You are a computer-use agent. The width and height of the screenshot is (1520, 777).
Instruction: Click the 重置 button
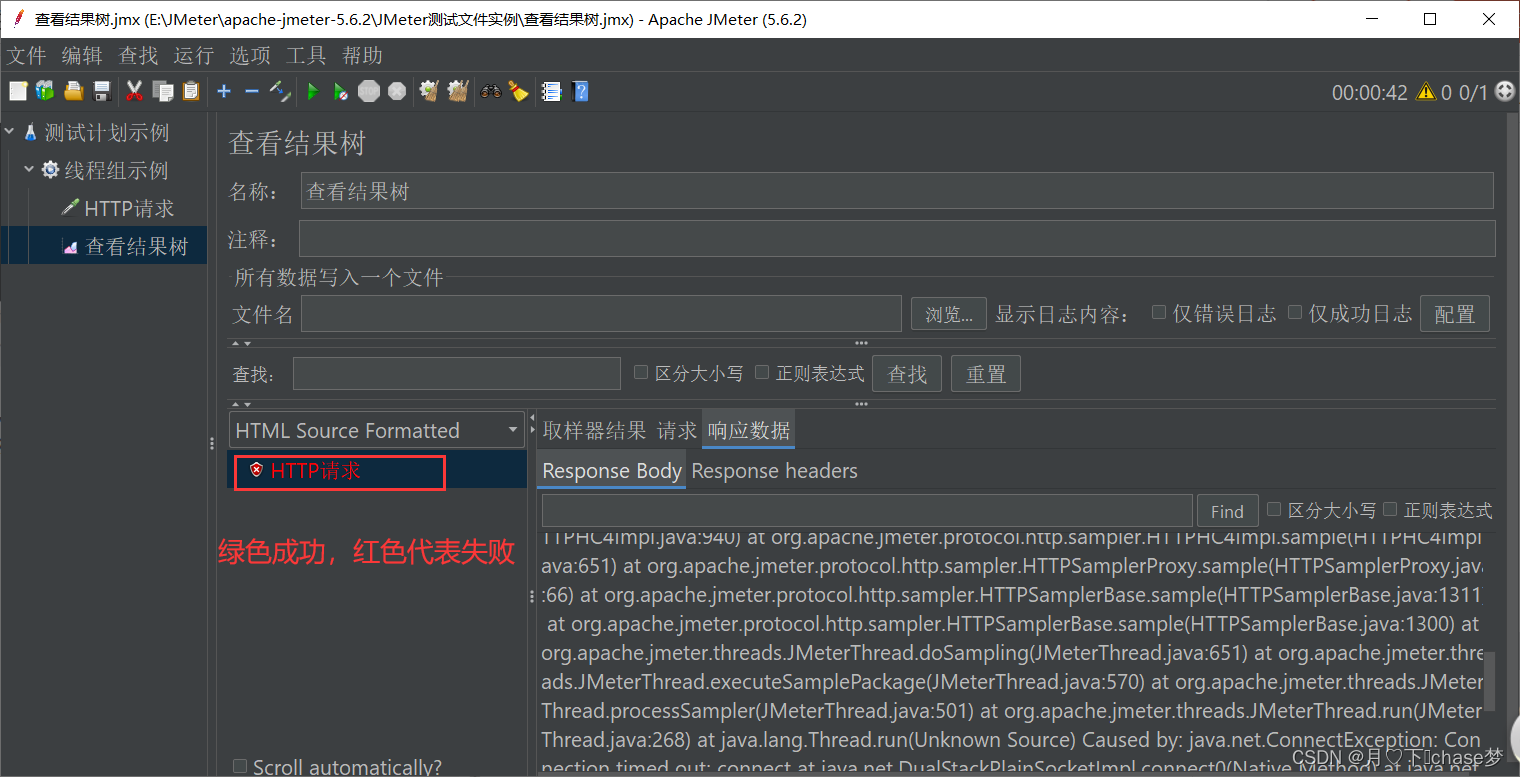pos(986,374)
